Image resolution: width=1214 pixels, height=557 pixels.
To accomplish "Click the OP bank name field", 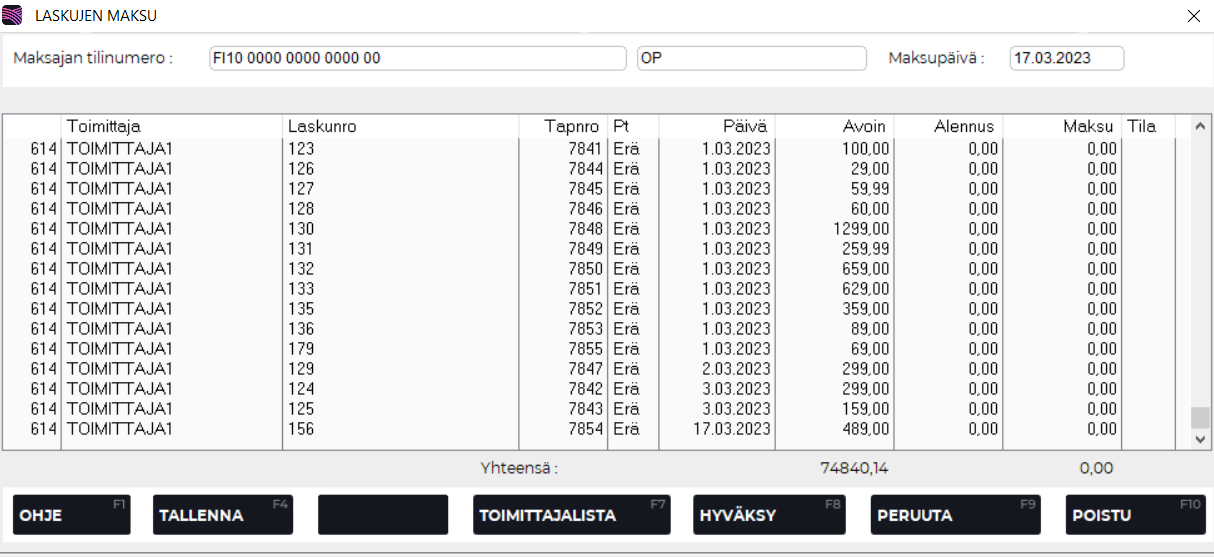I will pyautogui.click(x=751, y=58).
